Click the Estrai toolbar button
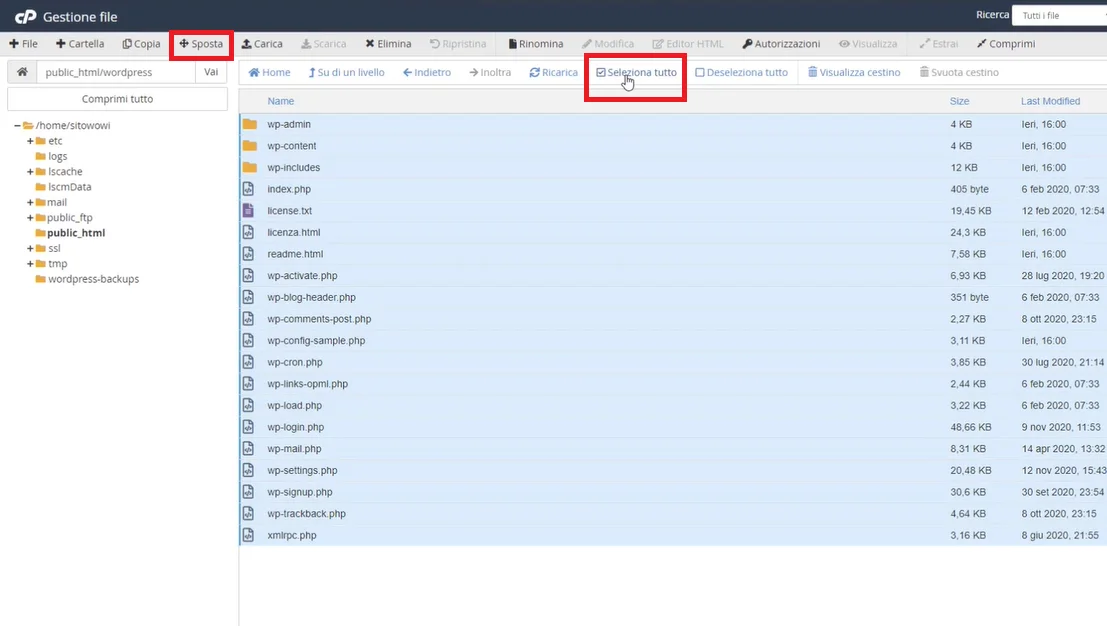 tap(939, 44)
